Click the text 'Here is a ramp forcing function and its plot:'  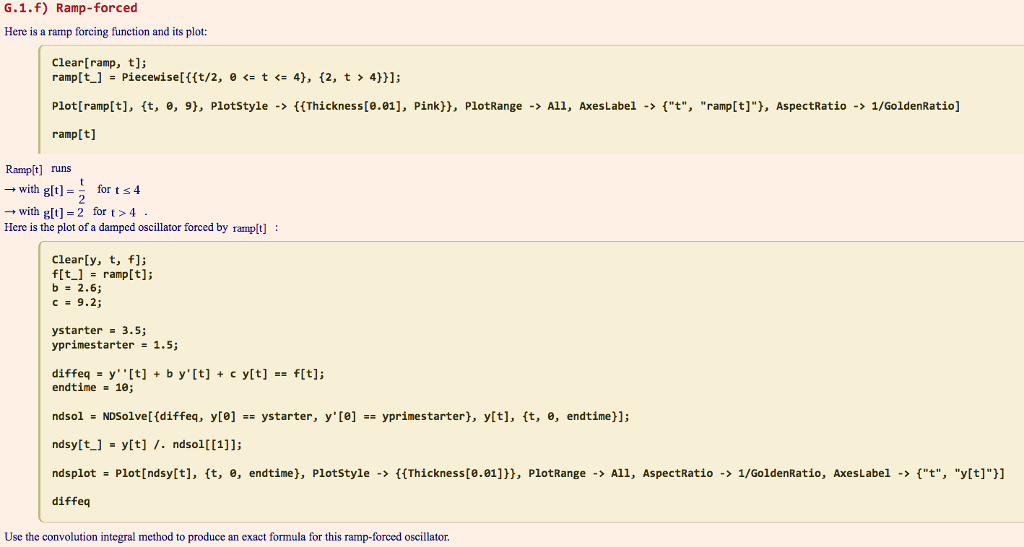(x=106, y=31)
